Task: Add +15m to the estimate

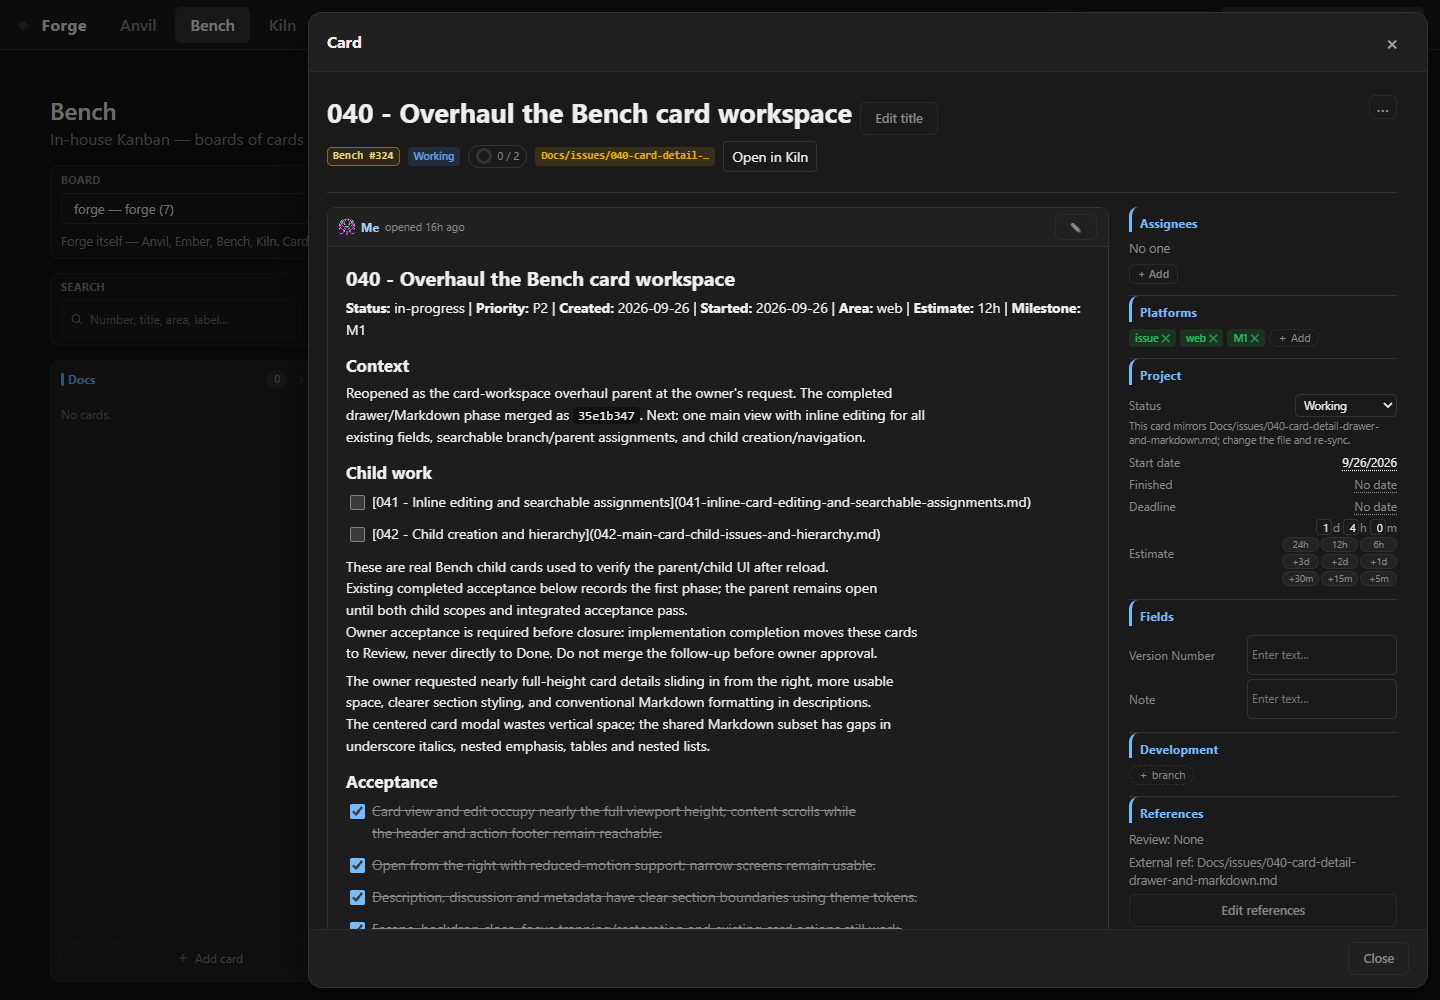Action: pyautogui.click(x=1340, y=579)
